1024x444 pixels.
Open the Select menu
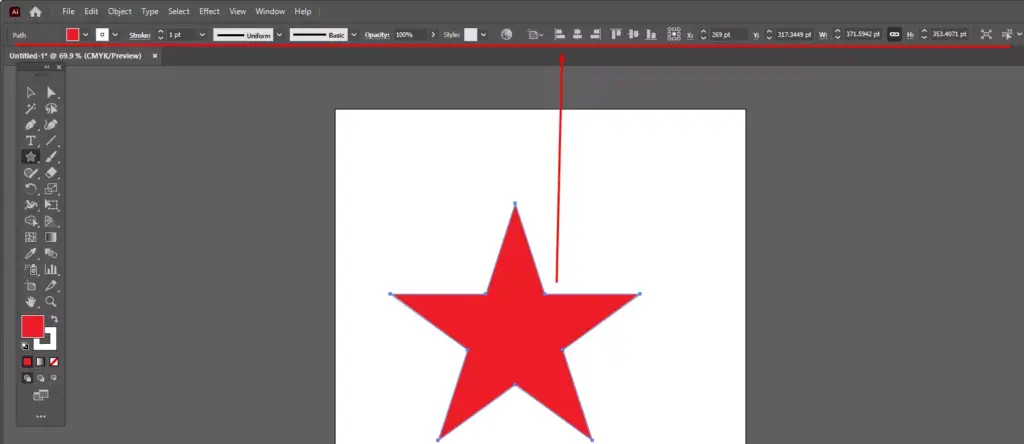178,11
